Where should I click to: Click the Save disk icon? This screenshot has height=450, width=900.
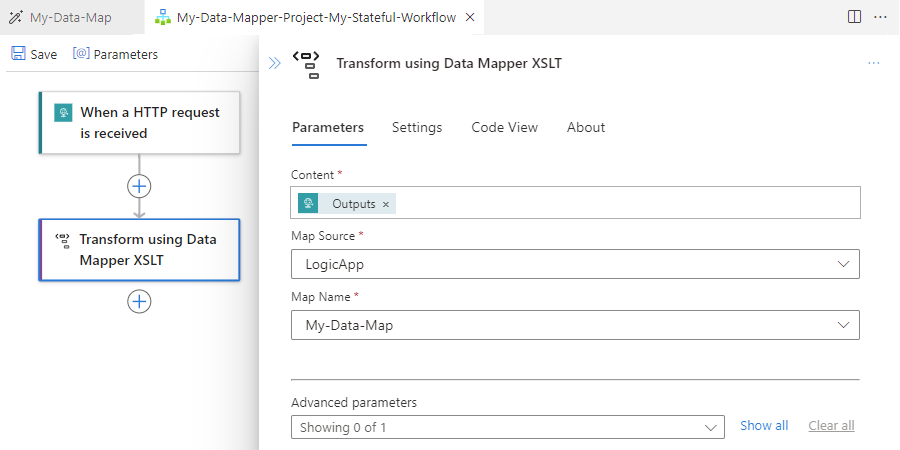tap(19, 54)
